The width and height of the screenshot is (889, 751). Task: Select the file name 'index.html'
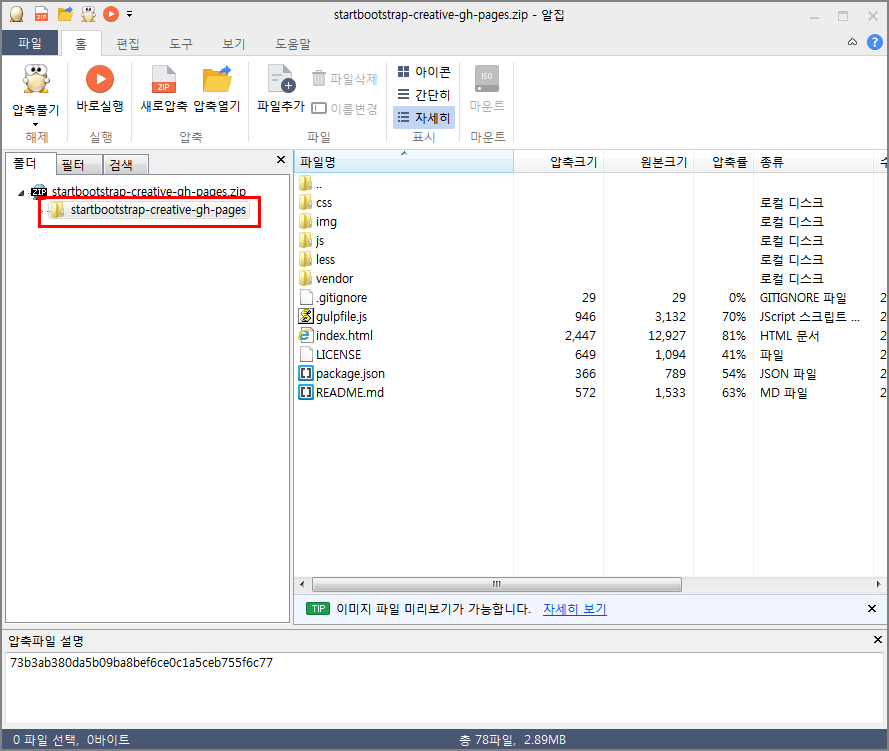click(344, 336)
